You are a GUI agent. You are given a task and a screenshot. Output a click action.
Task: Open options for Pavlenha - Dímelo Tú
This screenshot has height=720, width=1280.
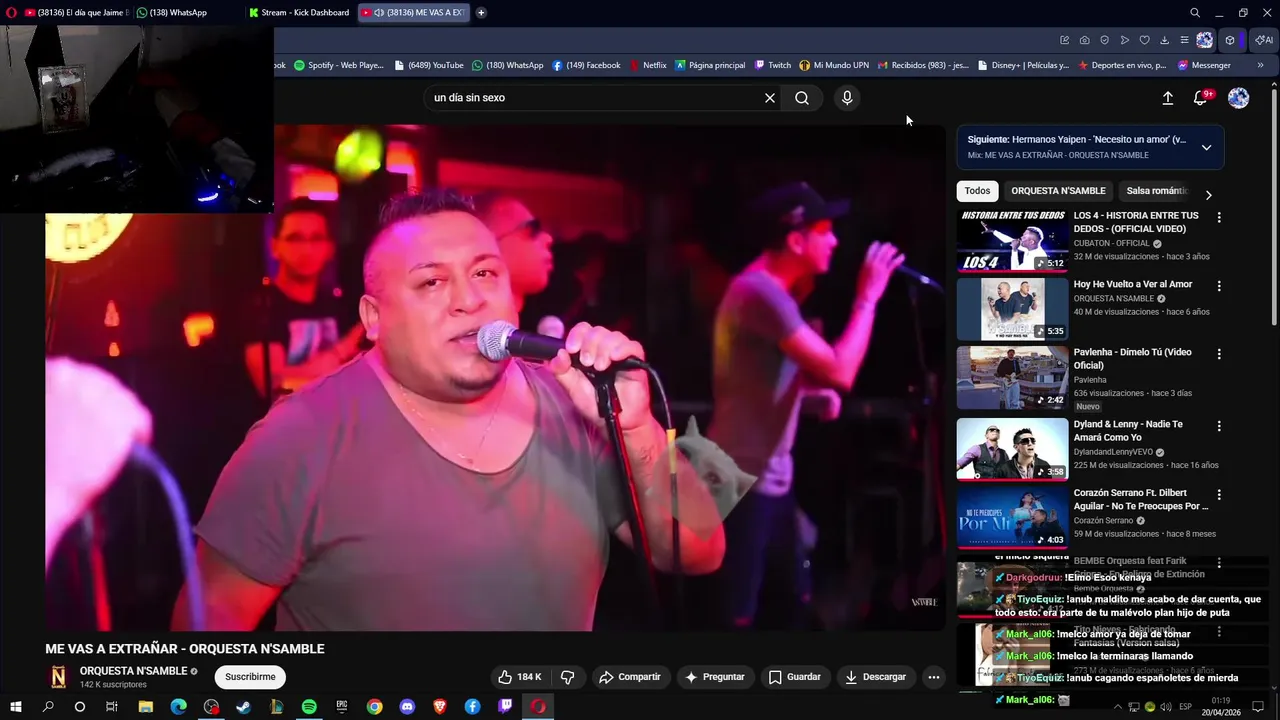[x=1218, y=354]
